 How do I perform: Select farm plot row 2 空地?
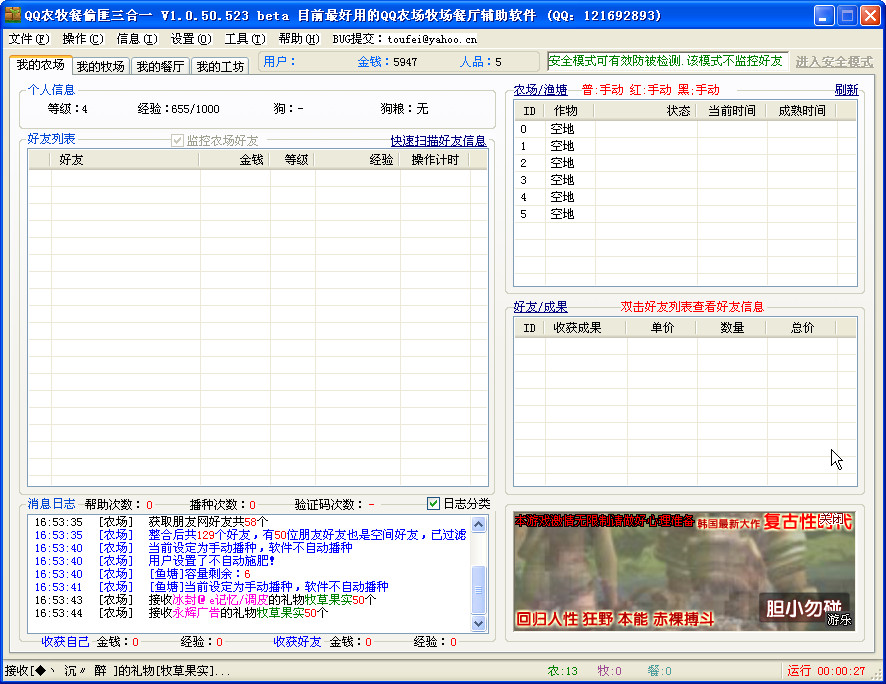pos(685,163)
